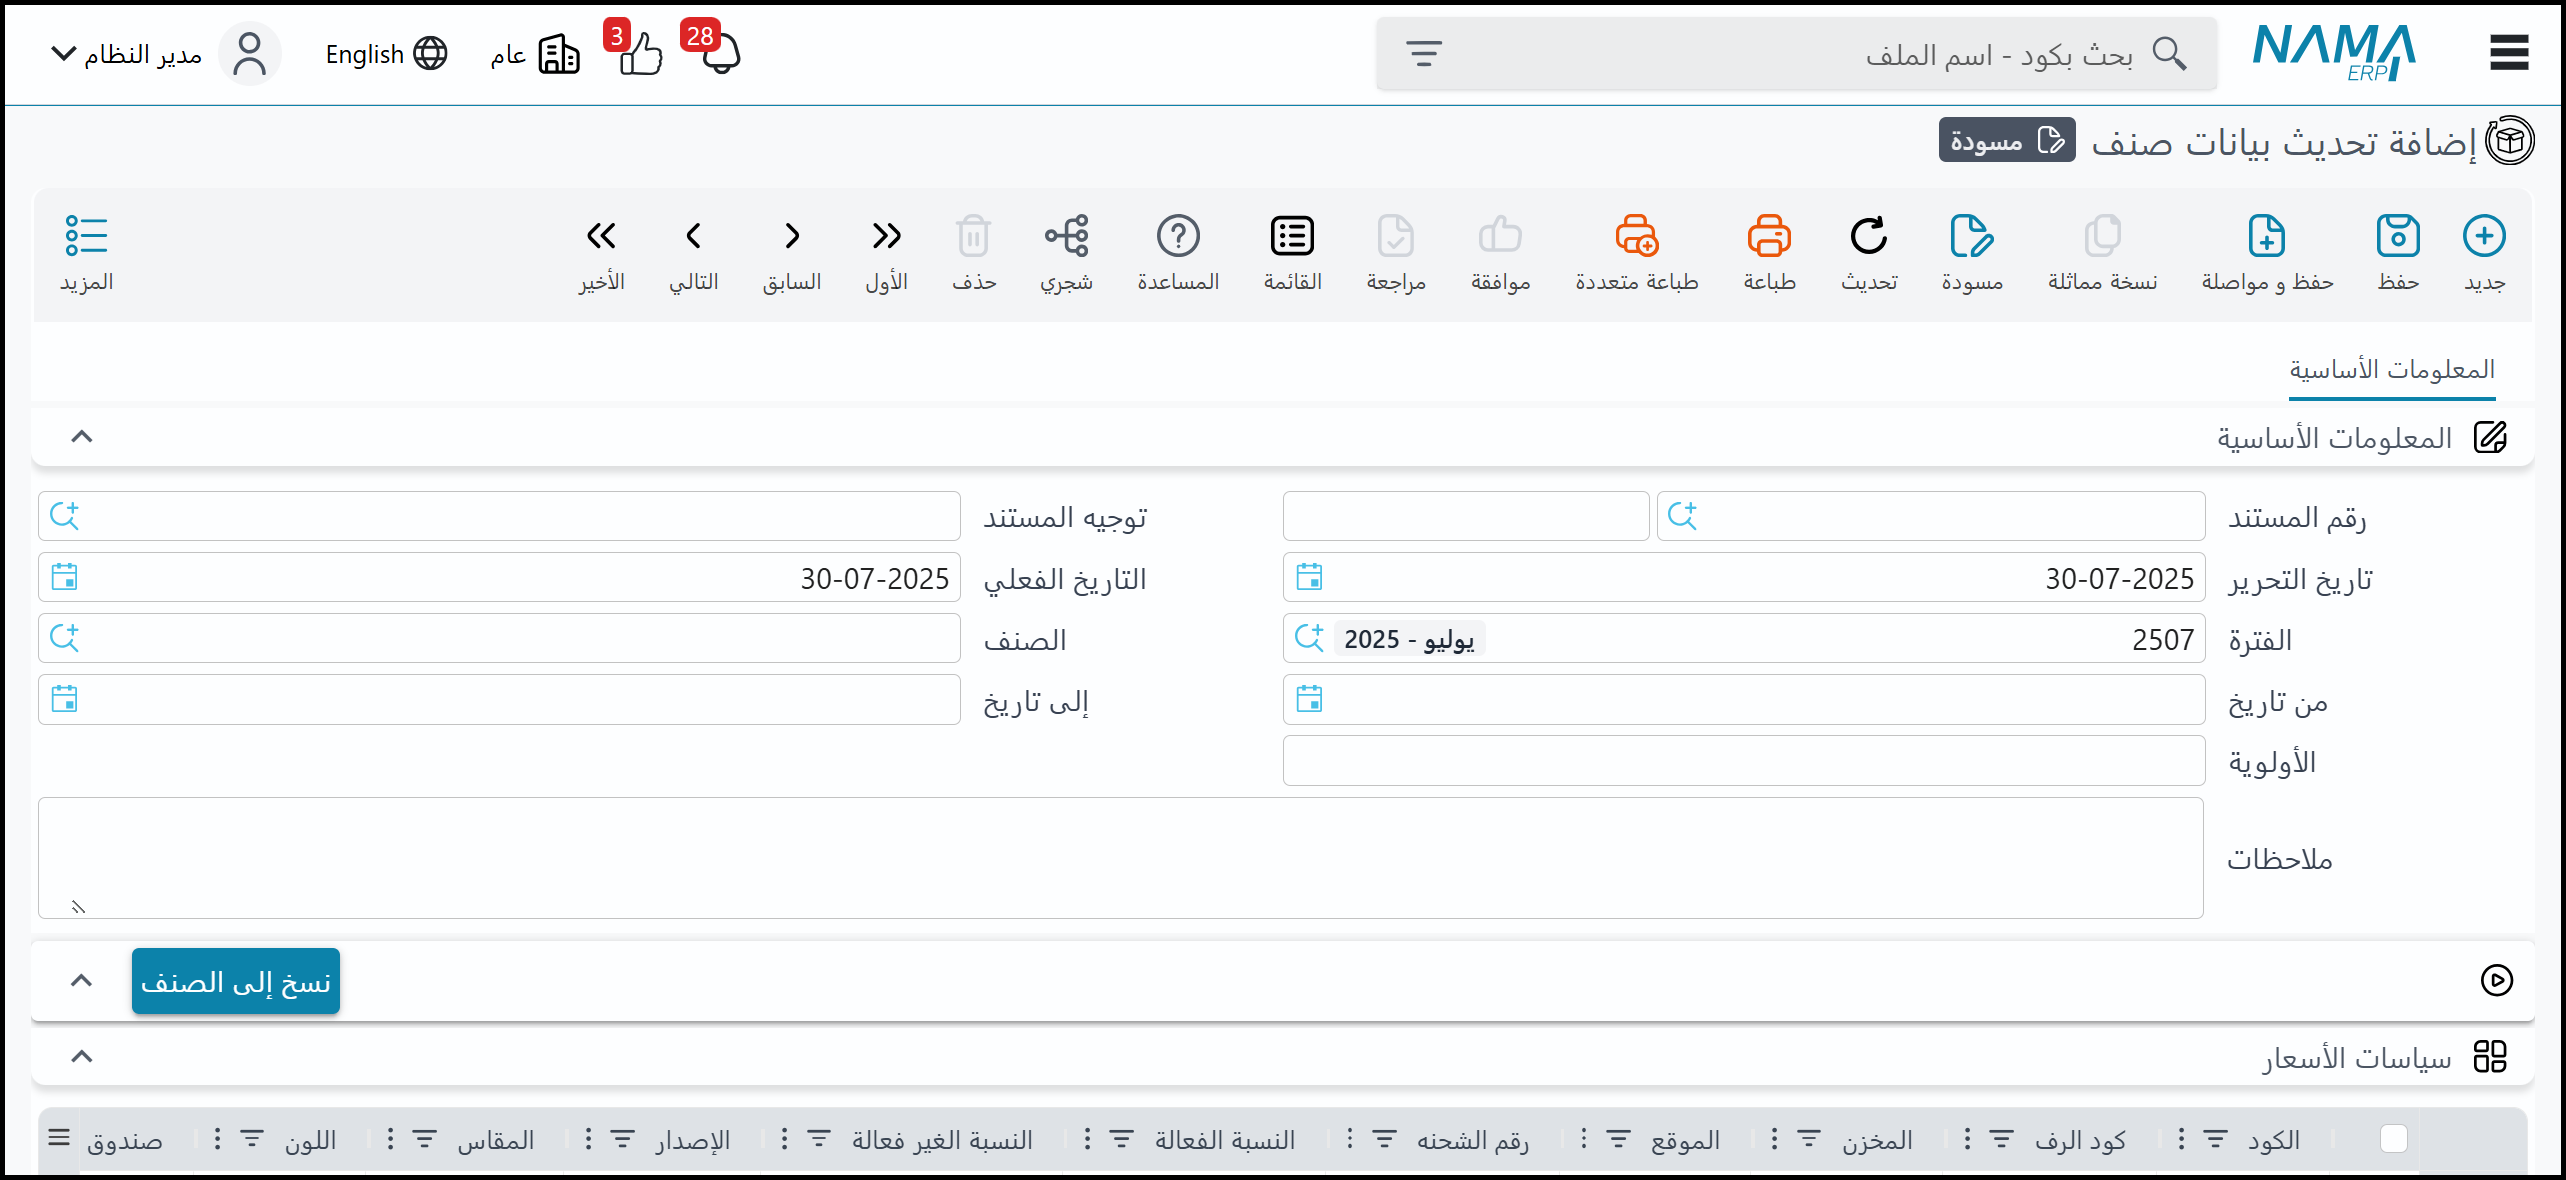The height and width of the screenshot is (1180, 2566).
Task: Click the Refresh (تحديث) icon
Action: (x=1868, y=237)
